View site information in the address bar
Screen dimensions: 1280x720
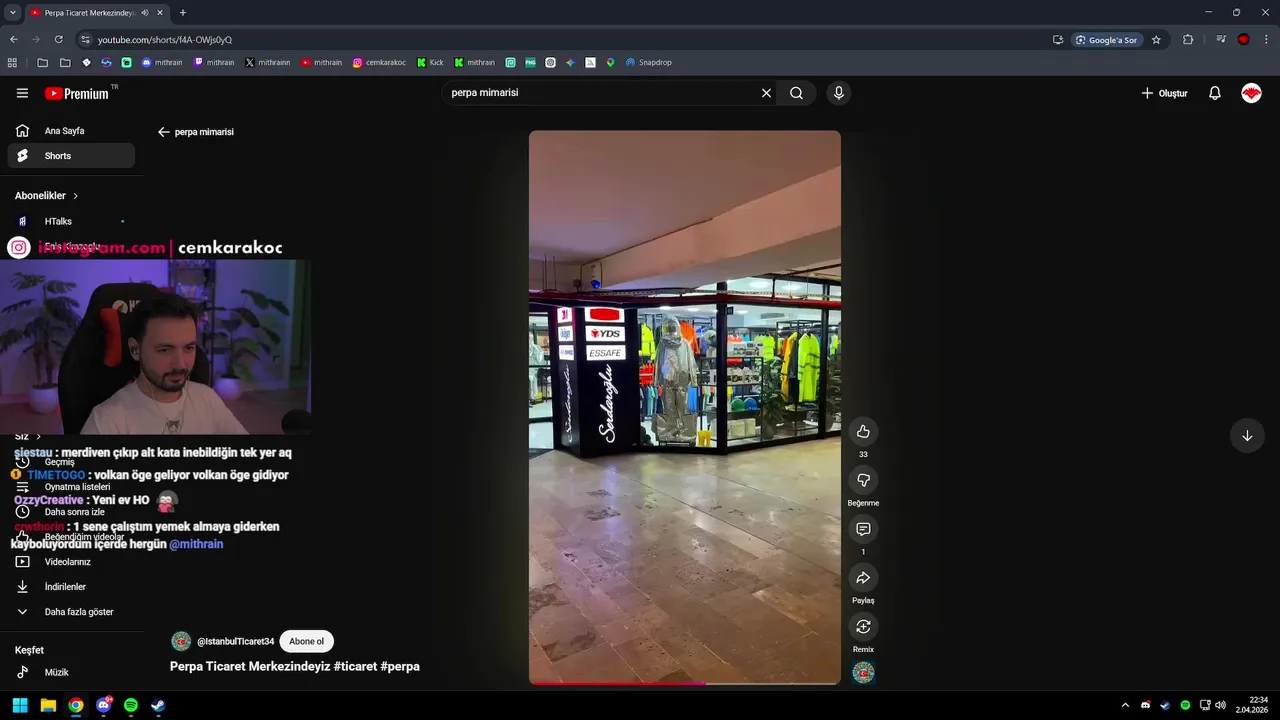tap(85, 39)
